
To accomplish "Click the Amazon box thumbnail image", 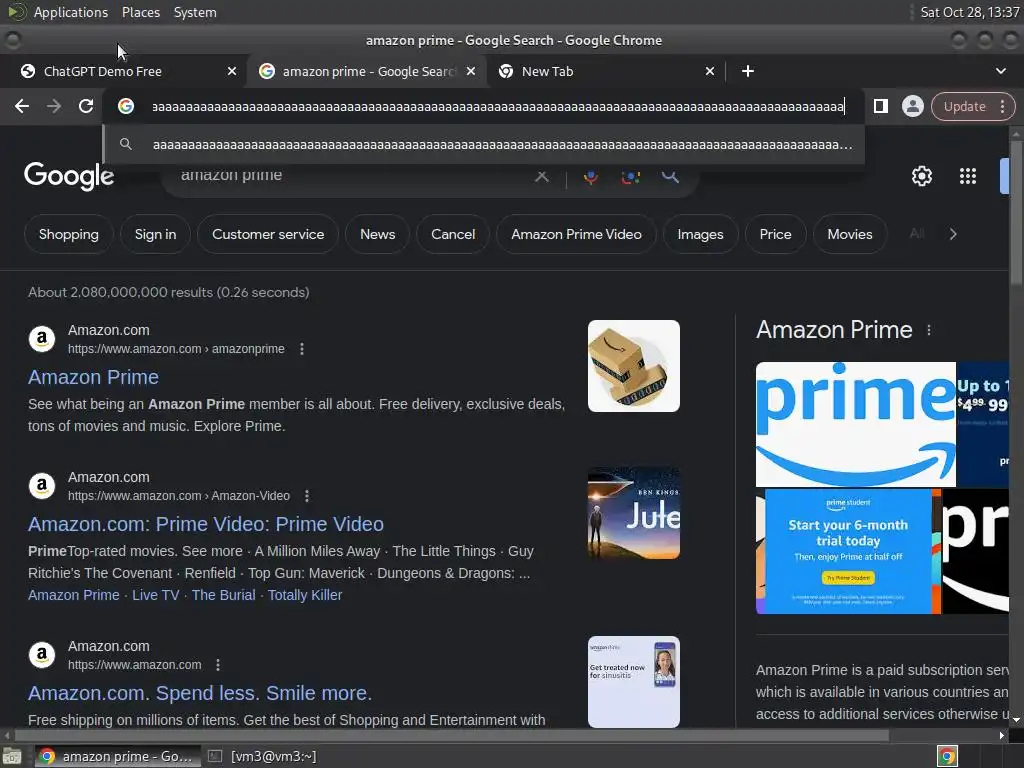I will click(x=633, y=366).
